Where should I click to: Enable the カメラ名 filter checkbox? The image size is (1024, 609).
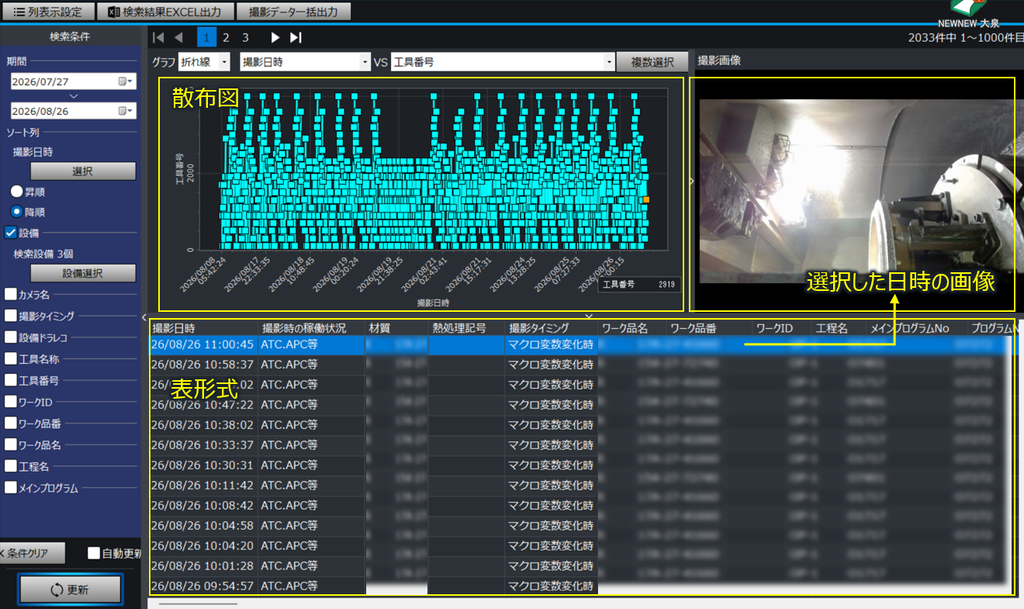tap(11, 294)
